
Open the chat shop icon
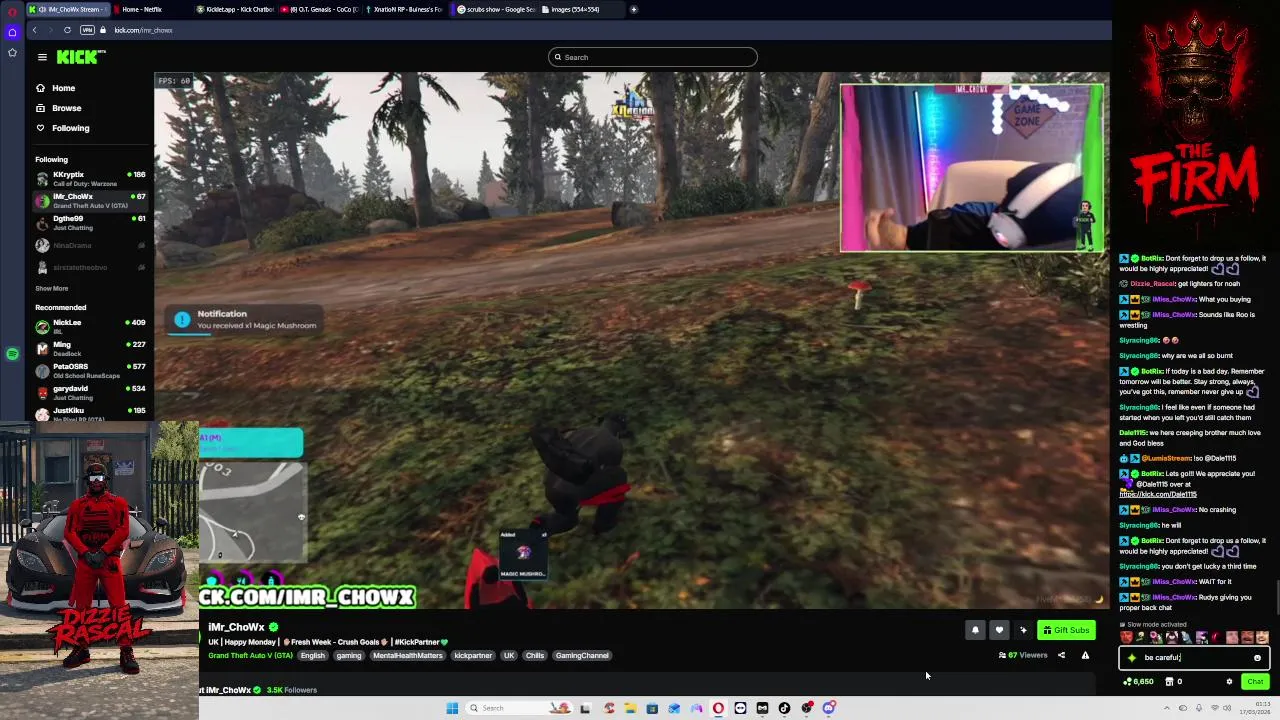(1169, 682)
